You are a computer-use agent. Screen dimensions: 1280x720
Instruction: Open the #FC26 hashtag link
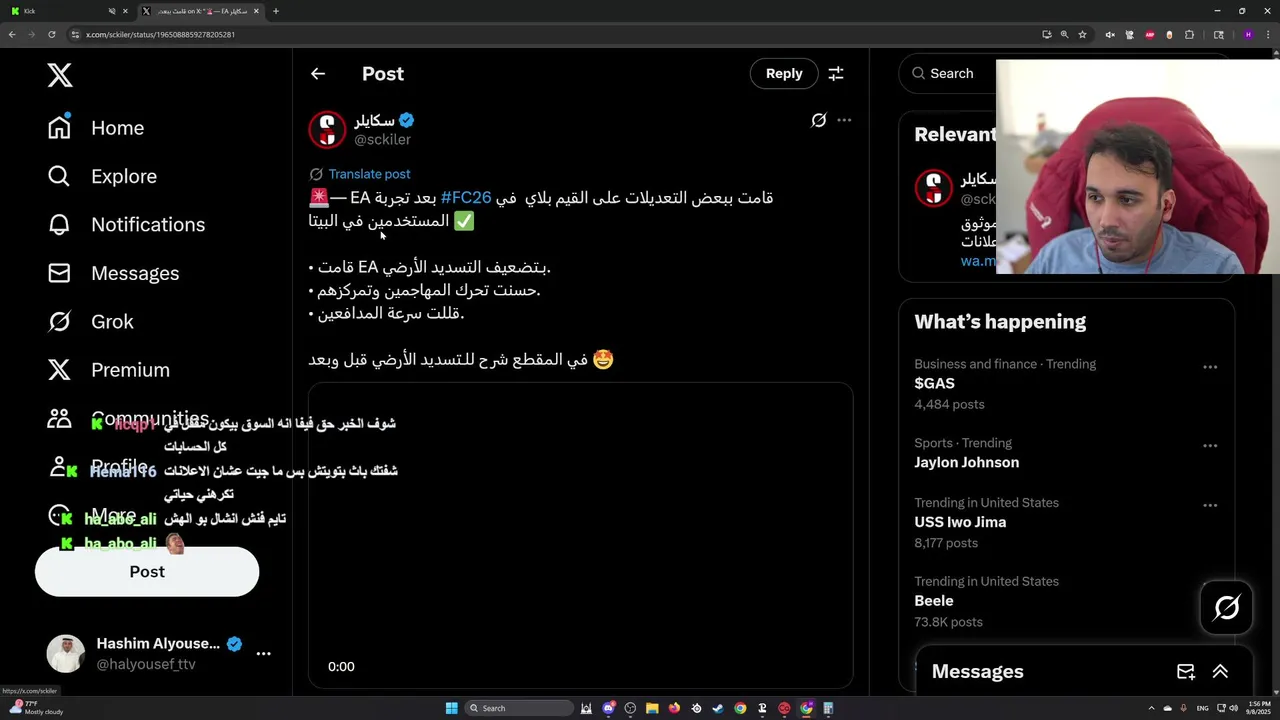point(466,197)
